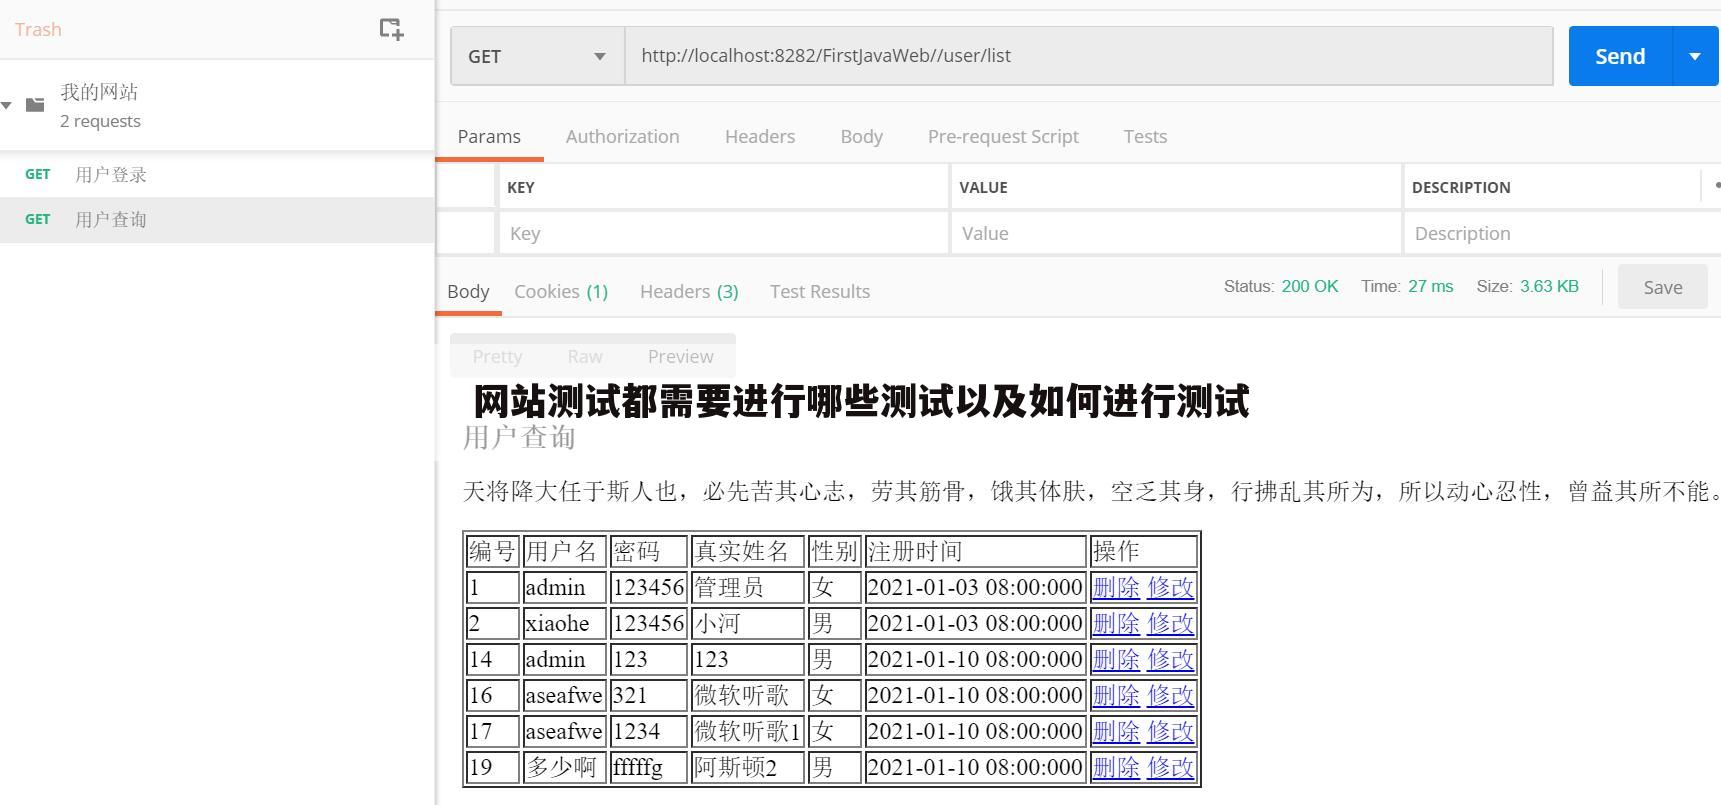This screenshot has height=805, width=1721.
Task: Click 删除 link in row 17
Action: (x=1116, y=731)
